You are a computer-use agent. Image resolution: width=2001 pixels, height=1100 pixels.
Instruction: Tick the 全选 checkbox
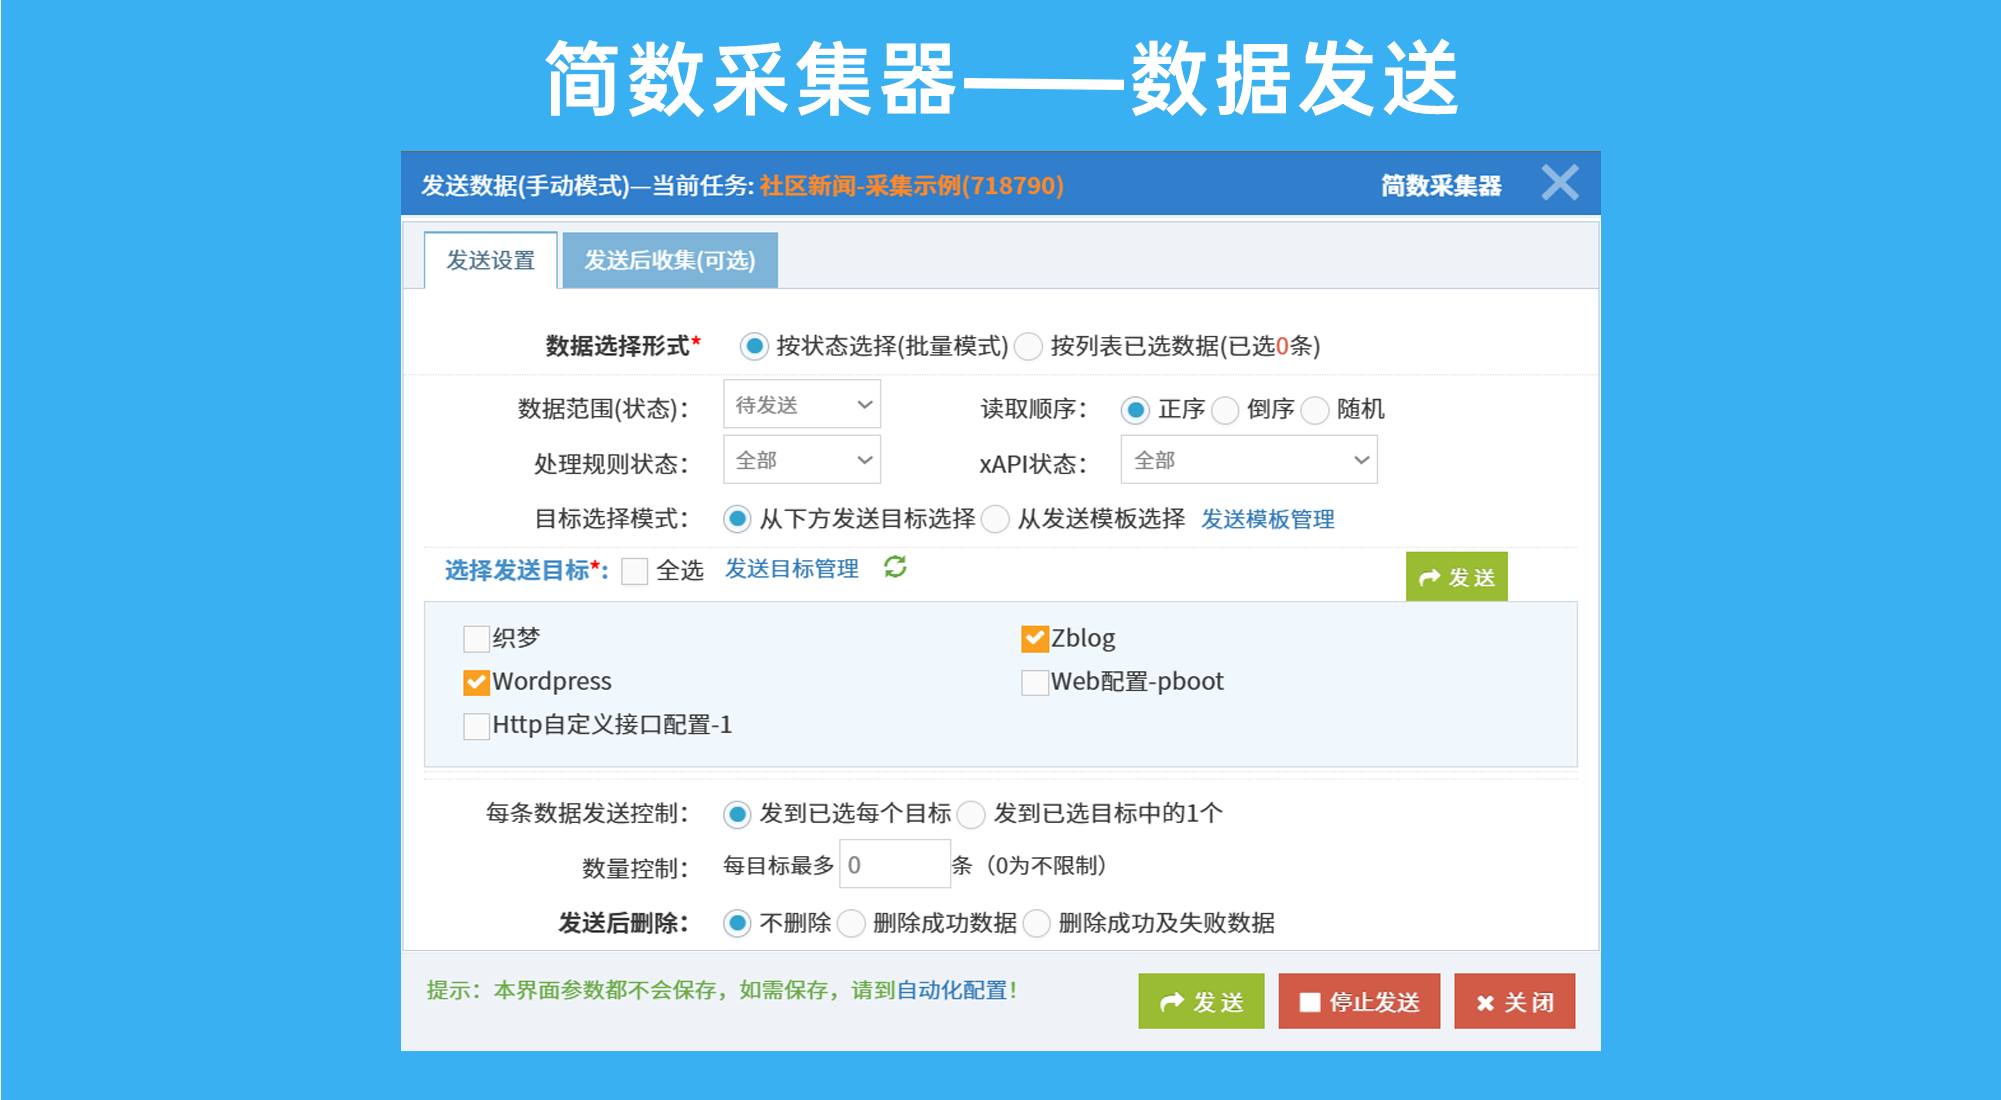(x=635, y=571)
